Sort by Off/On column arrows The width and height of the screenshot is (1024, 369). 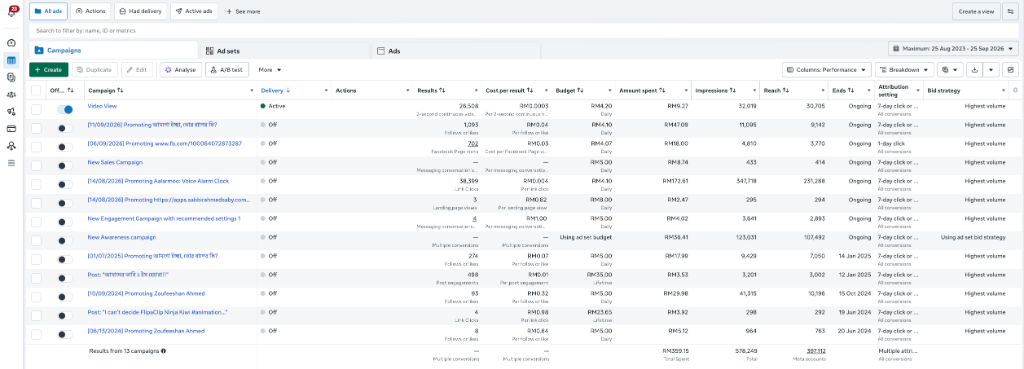(71, 90)
